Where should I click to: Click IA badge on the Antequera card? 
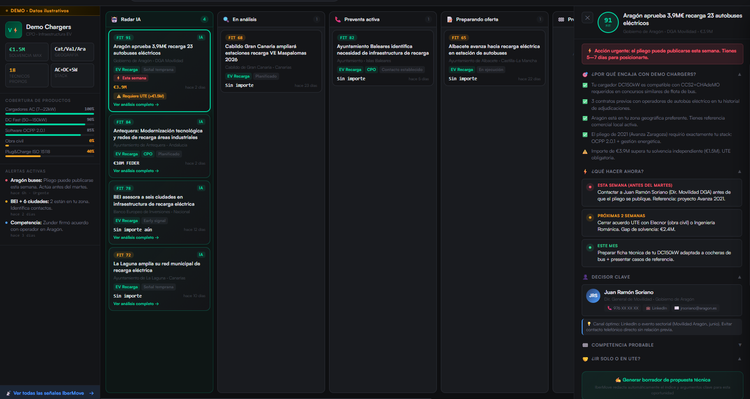201,122
